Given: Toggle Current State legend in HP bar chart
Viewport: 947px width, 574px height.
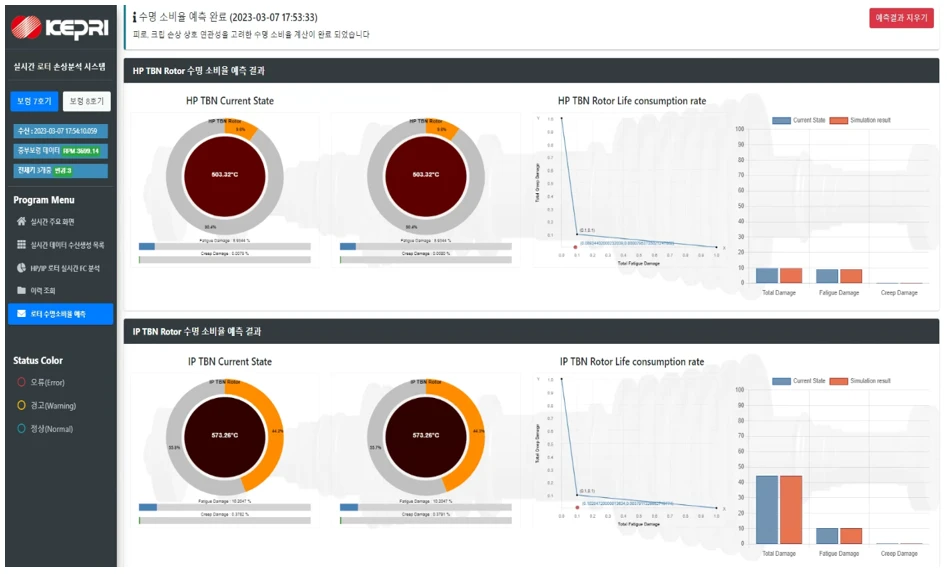Looking at the screenshot, I should 798,120.
